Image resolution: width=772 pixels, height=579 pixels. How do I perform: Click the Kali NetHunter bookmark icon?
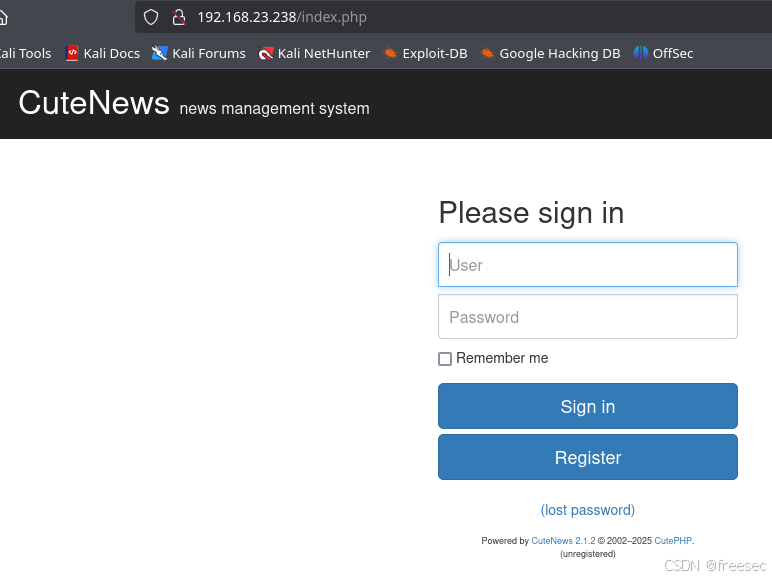[265, 53]
